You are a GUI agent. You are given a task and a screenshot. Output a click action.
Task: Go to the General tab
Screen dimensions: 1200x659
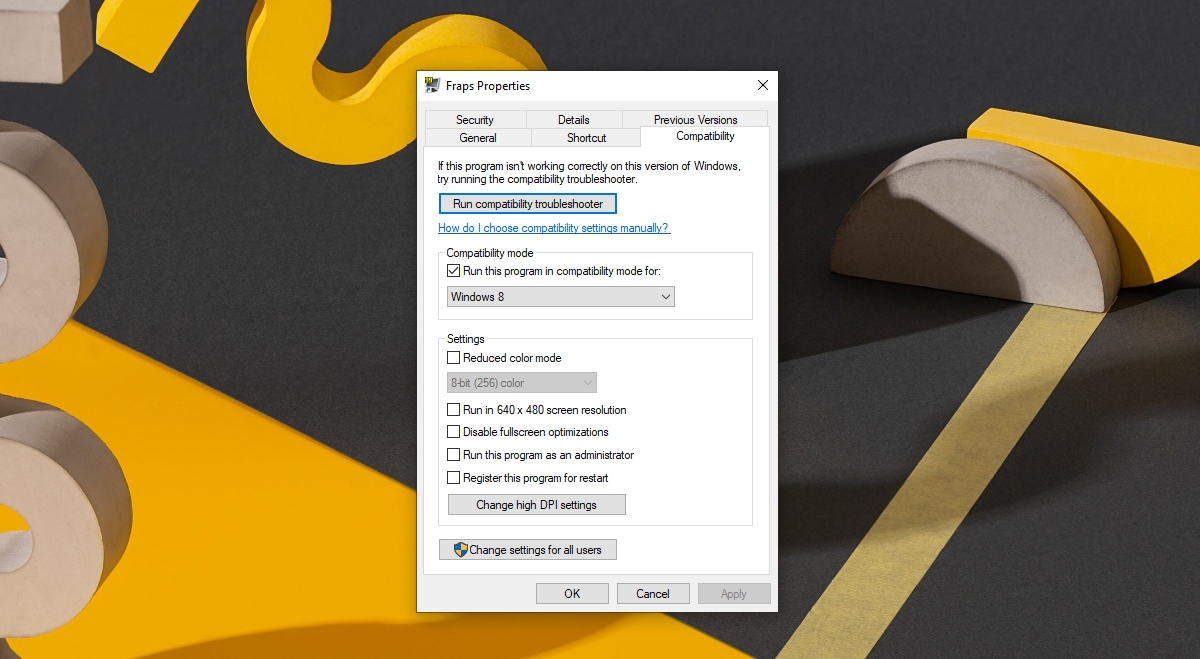(478, 138)
